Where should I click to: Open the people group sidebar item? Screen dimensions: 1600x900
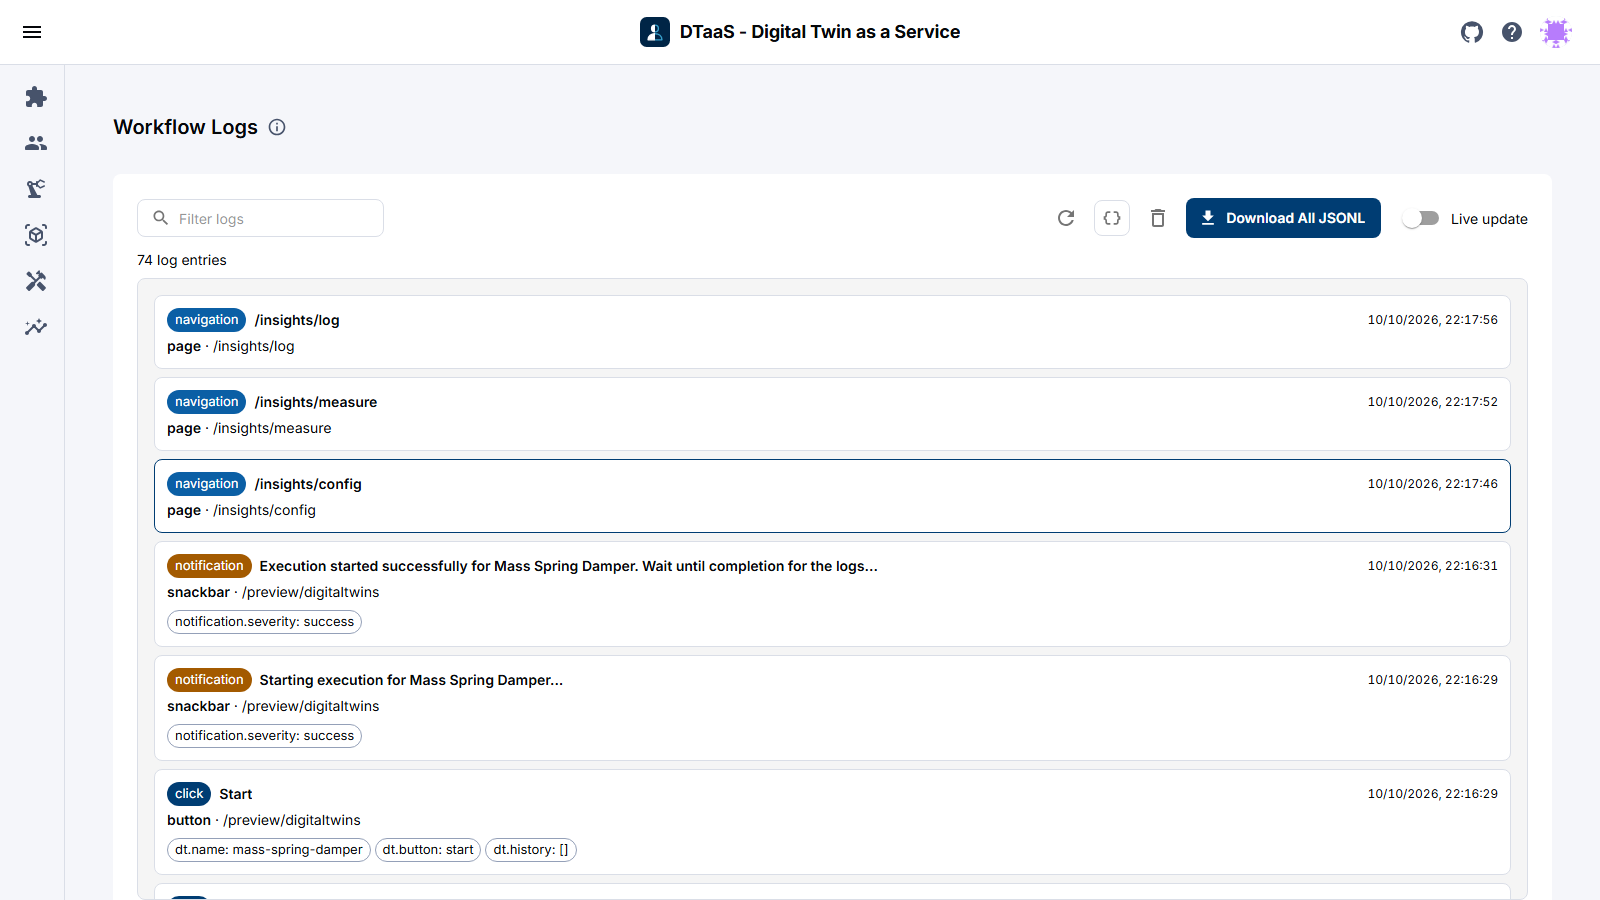point(36,143)
